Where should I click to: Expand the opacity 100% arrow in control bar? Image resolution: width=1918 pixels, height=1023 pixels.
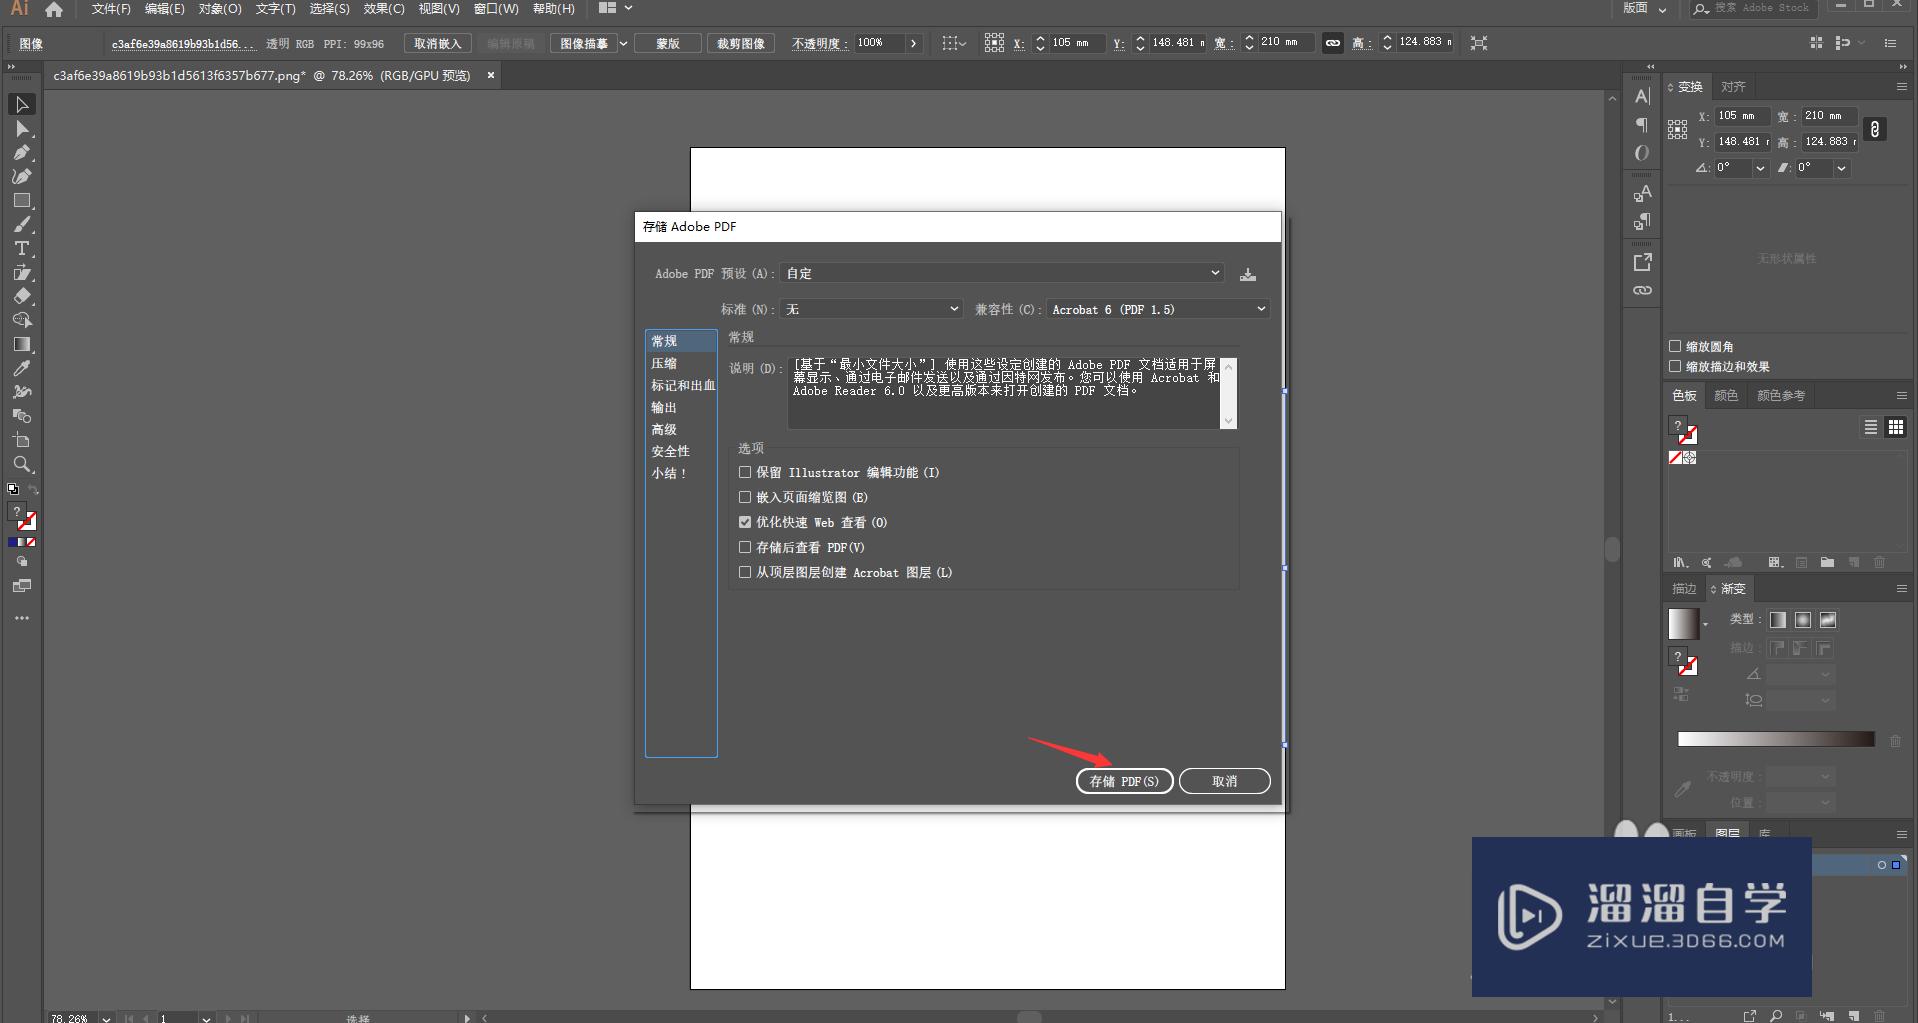(913, 43)
